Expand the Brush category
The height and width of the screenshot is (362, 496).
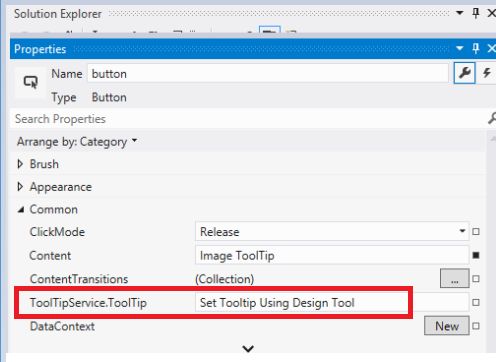tap(20, 164)
